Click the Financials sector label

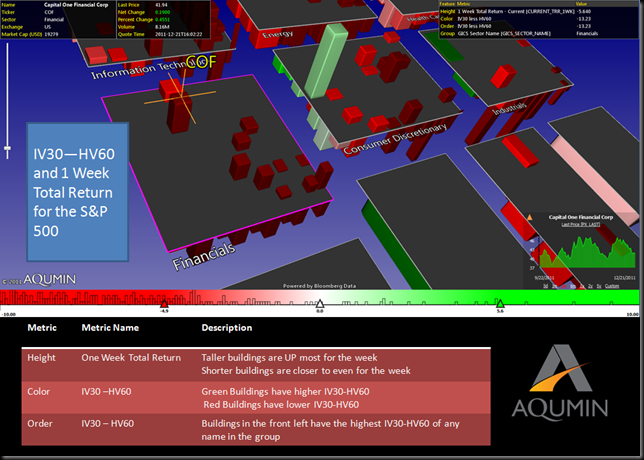click(x=204, y=257)
